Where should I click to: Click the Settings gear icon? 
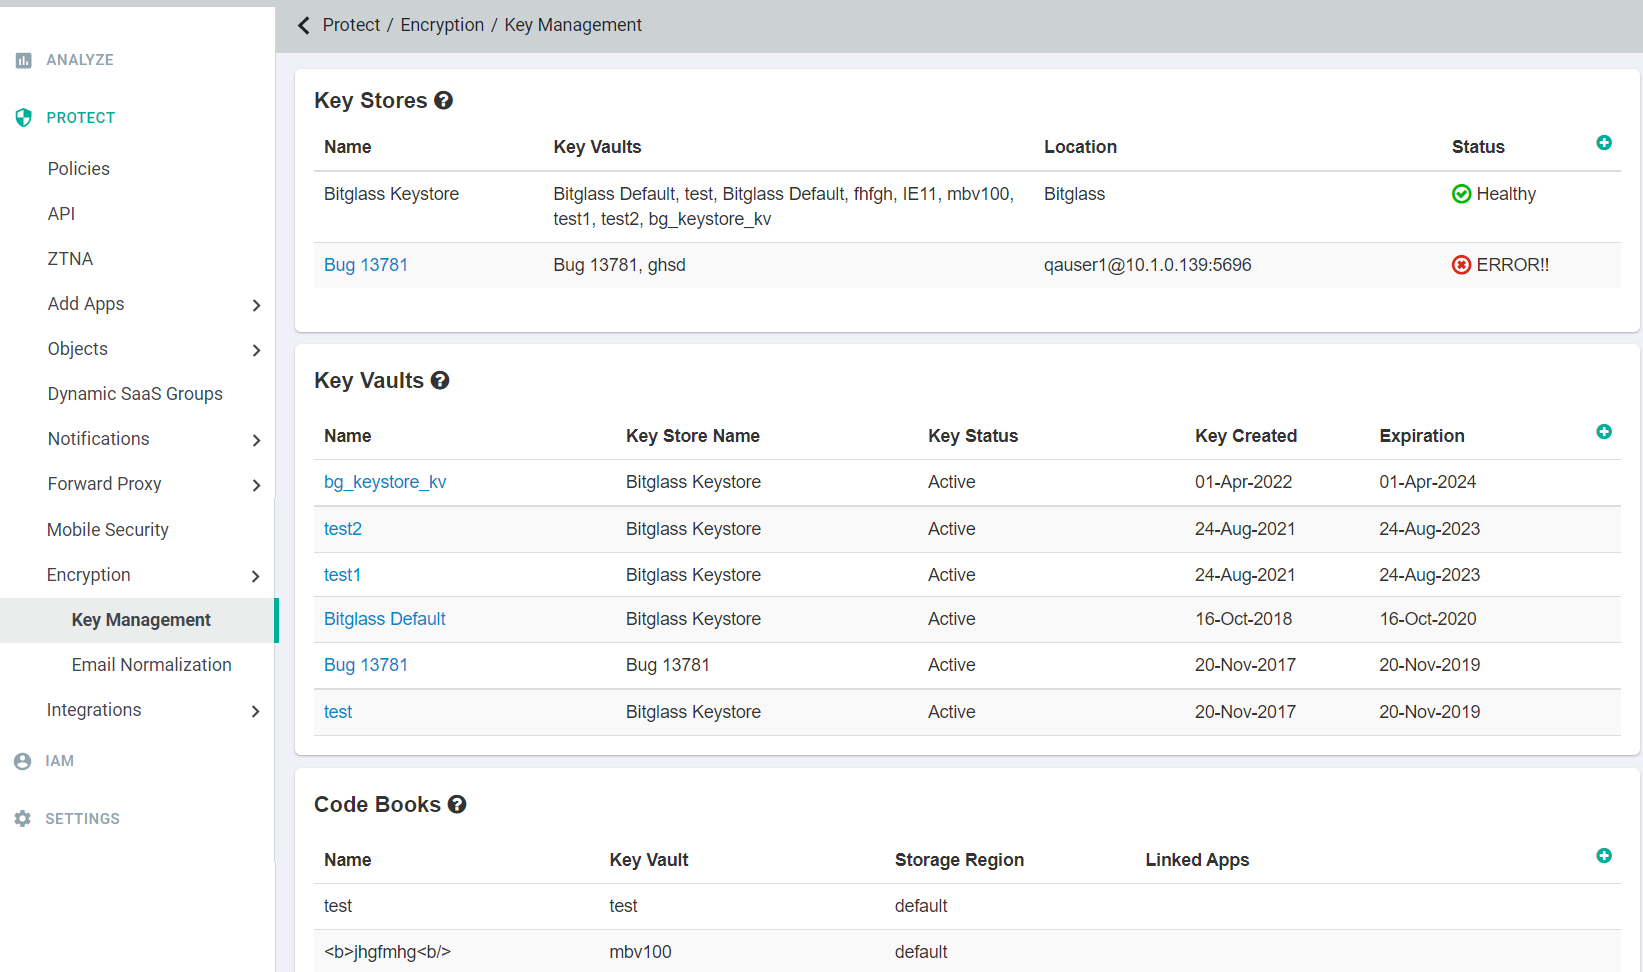point(23,819)
